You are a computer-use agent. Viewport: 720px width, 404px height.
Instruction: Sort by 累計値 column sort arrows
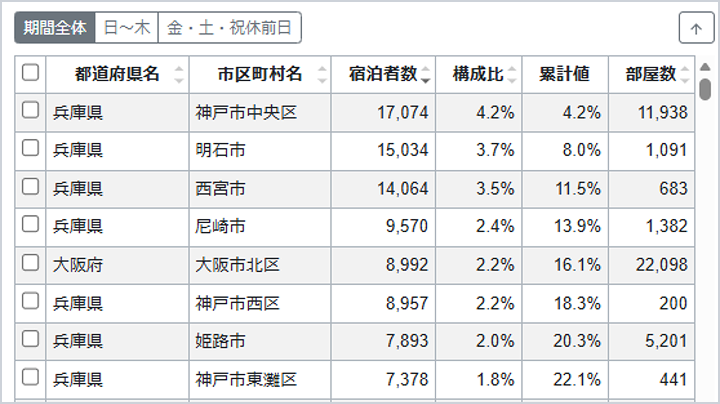tap(598, 75)
